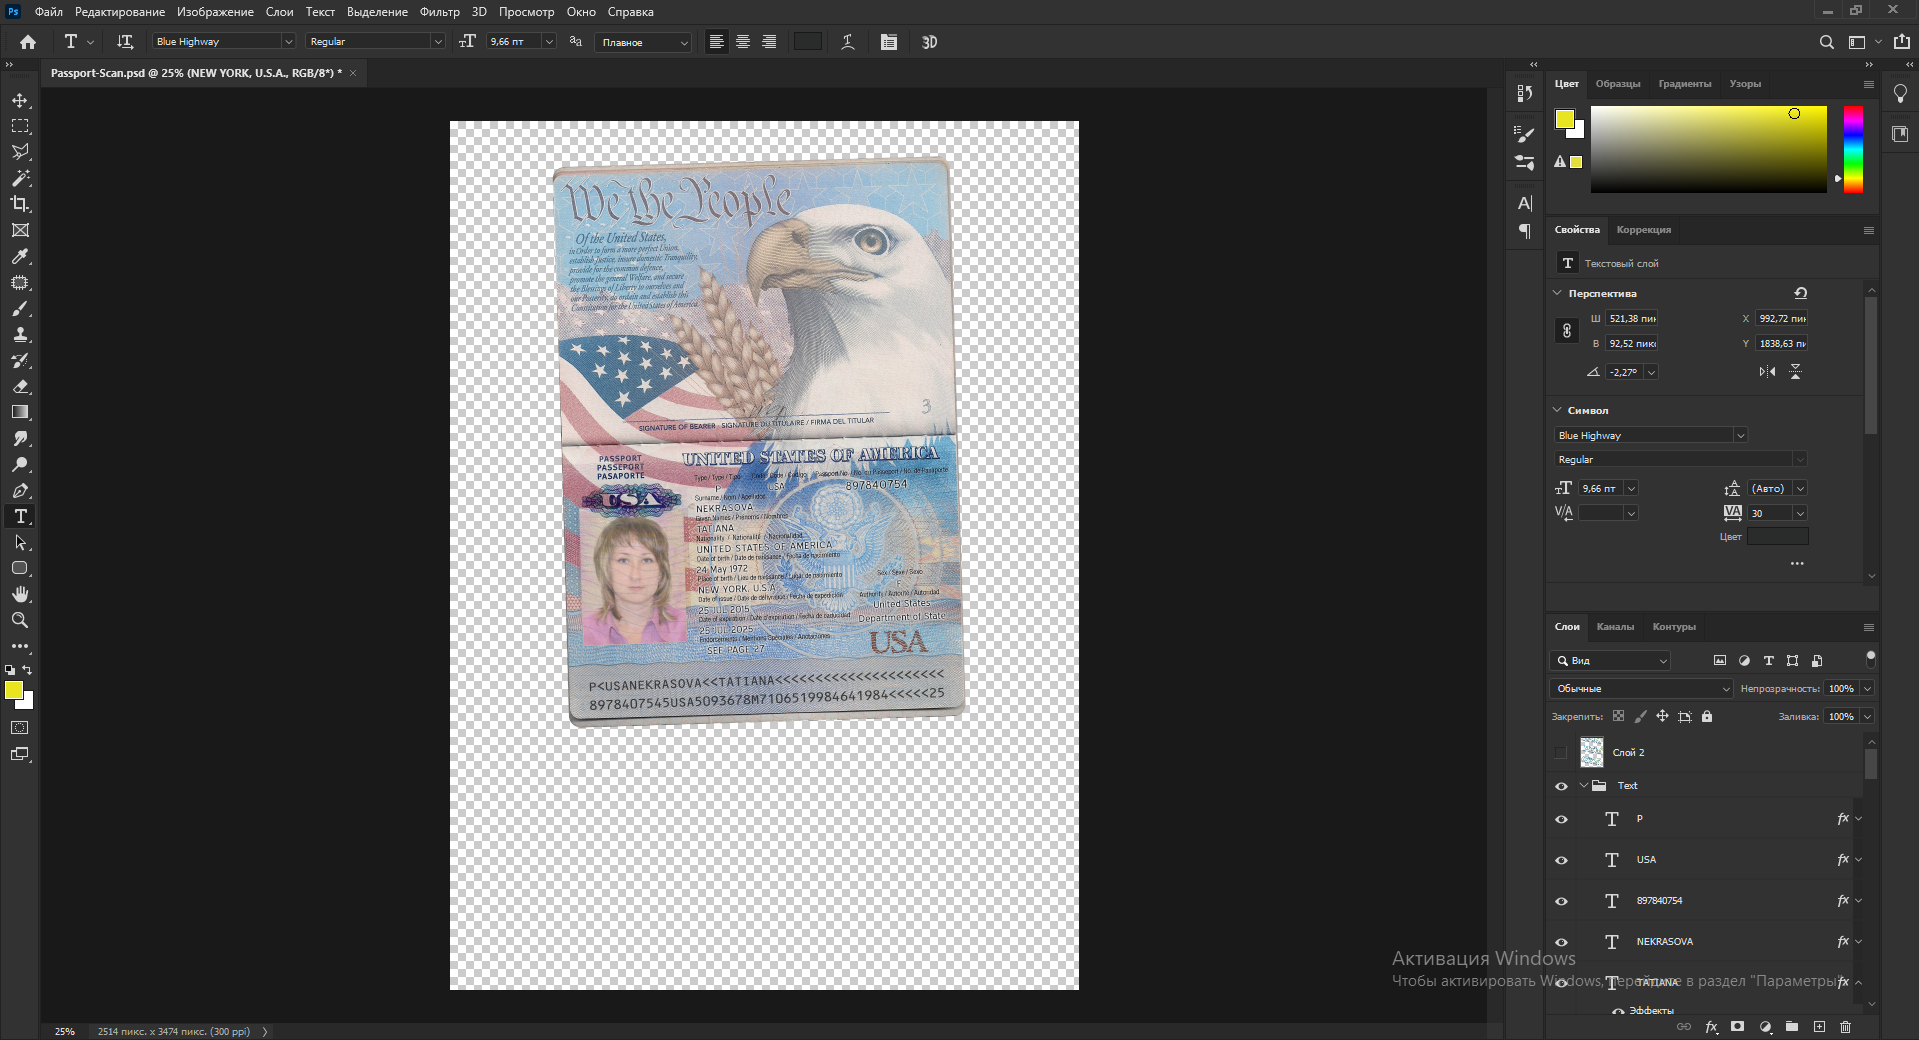1919x1040 pixels.
Task: Align text left
Action: pyautogui.click(x=717, y=42)
